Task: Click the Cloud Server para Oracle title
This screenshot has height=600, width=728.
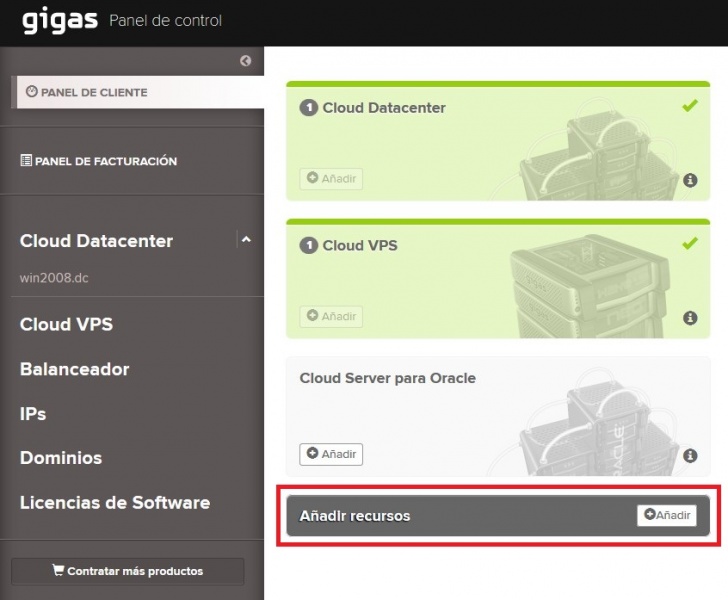Action: point(388,378)
